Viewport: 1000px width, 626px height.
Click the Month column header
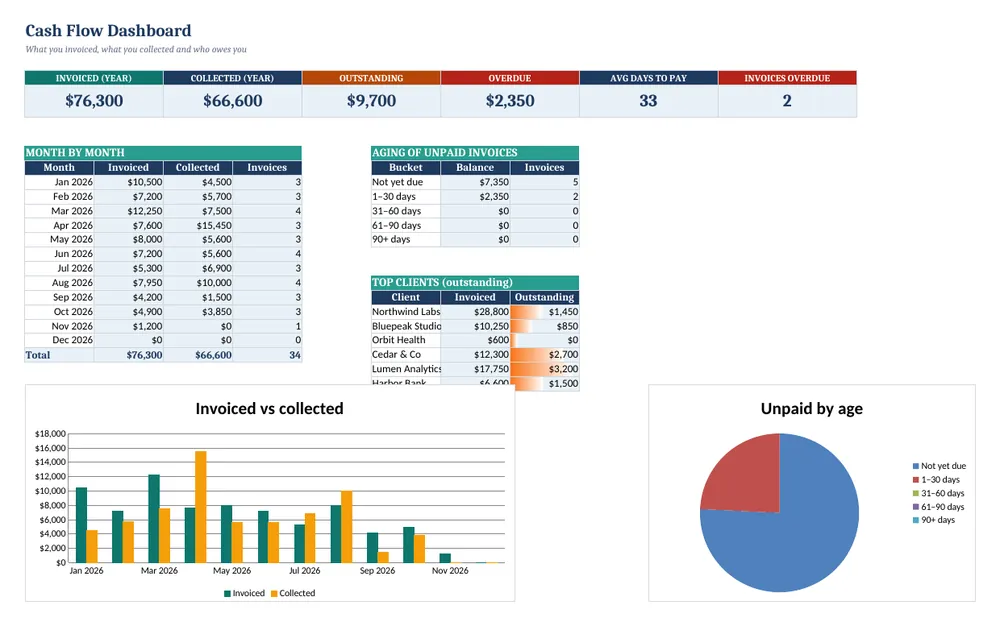click(59, 167)
